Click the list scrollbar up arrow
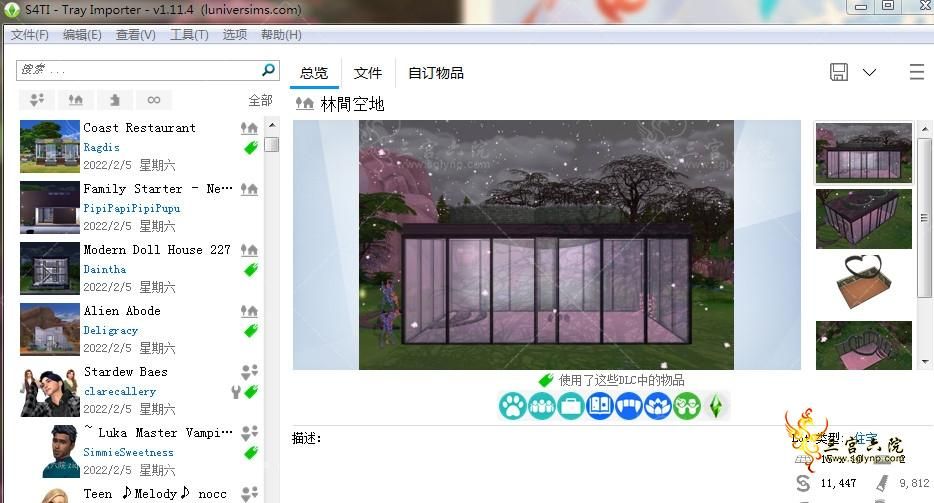Screen dimensions: 934x503 point(272,125)
